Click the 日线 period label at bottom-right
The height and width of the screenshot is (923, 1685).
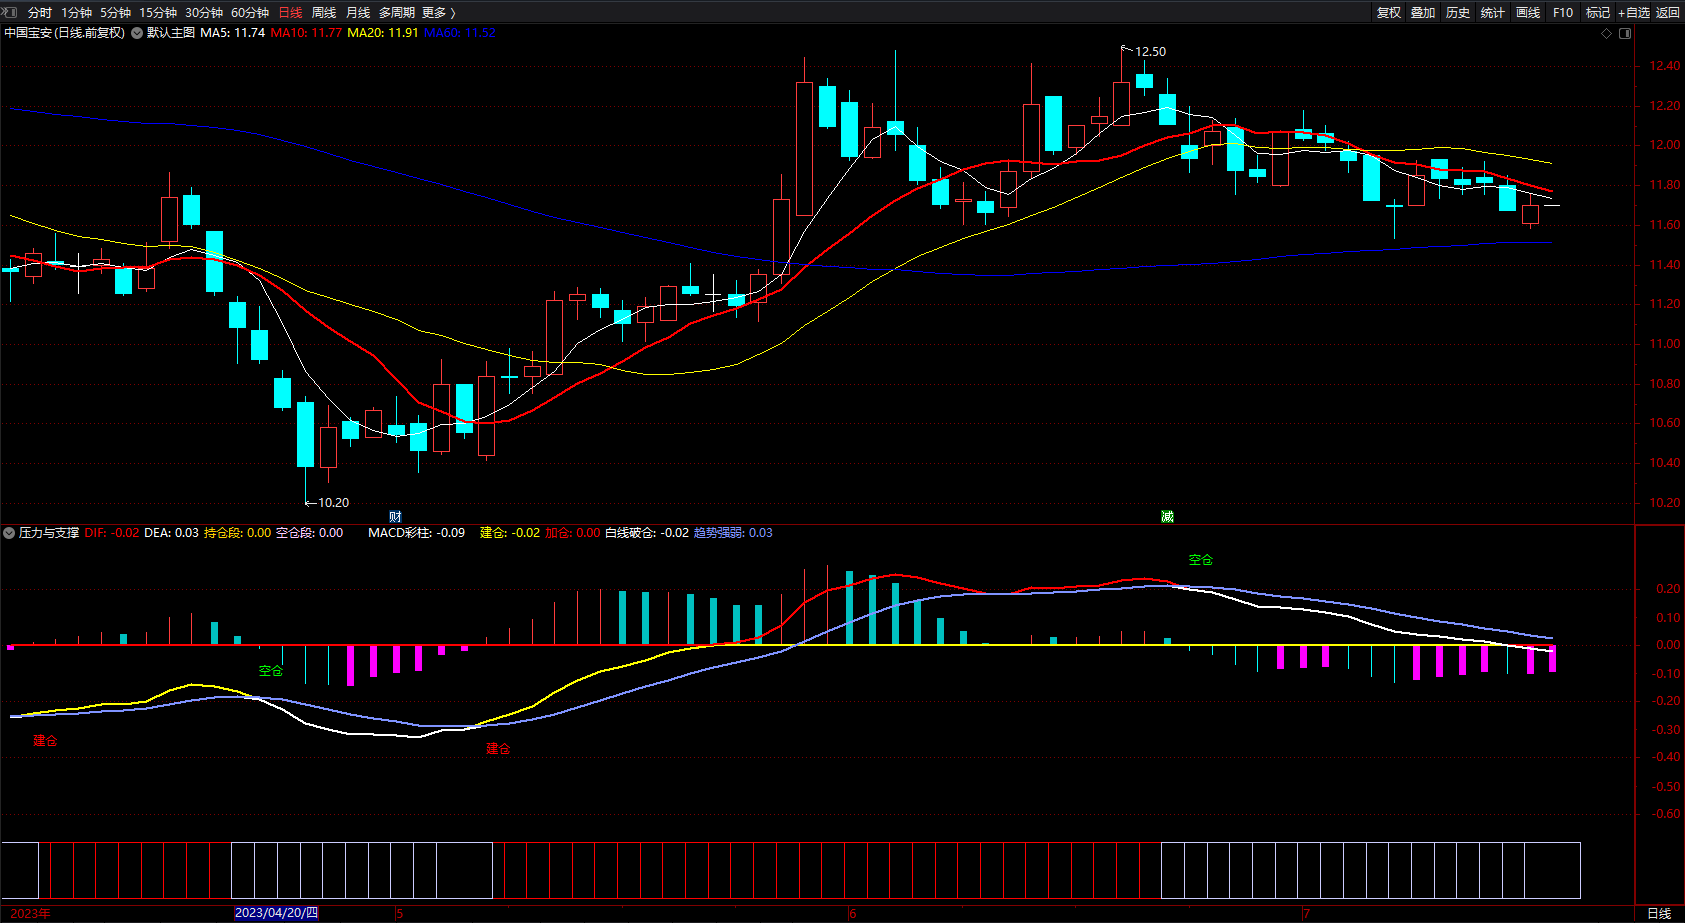tap(1659, 913)
